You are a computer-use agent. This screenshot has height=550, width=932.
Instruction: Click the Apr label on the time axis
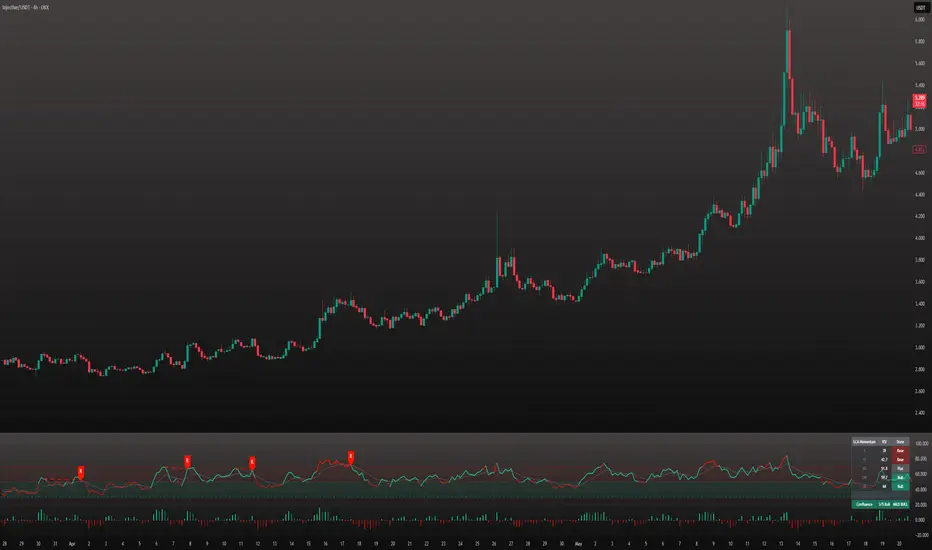pos(72,543)
